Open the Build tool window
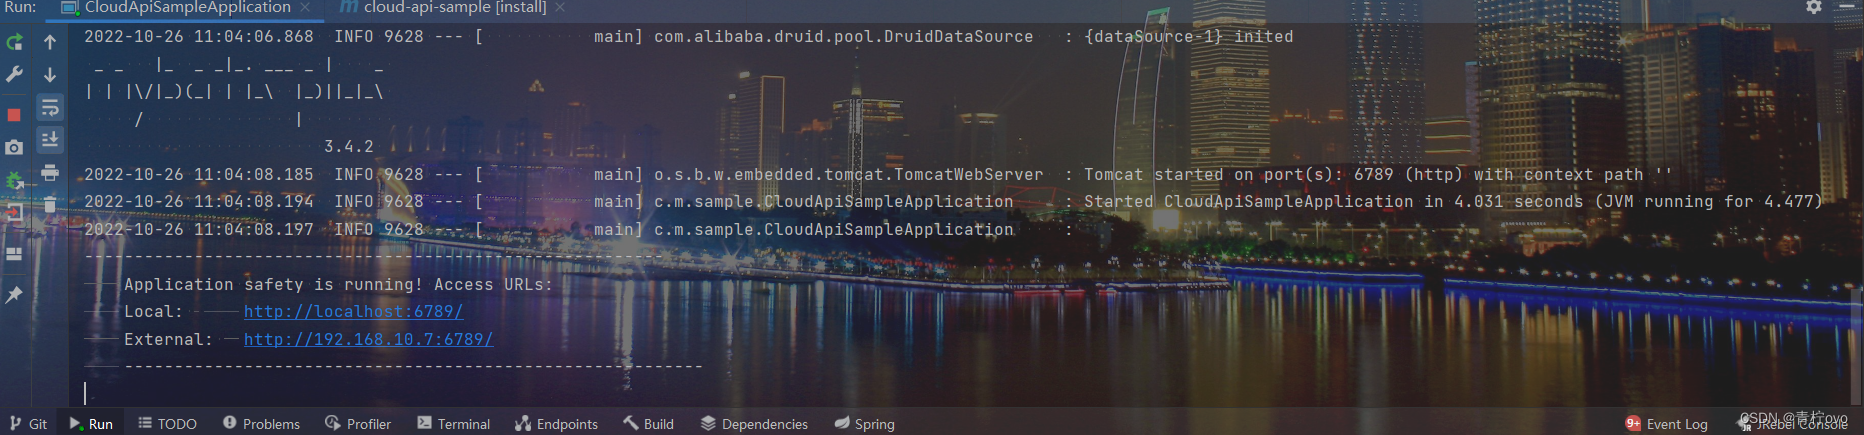Viewport: 1864px width, 435px height. pos(648,424)
